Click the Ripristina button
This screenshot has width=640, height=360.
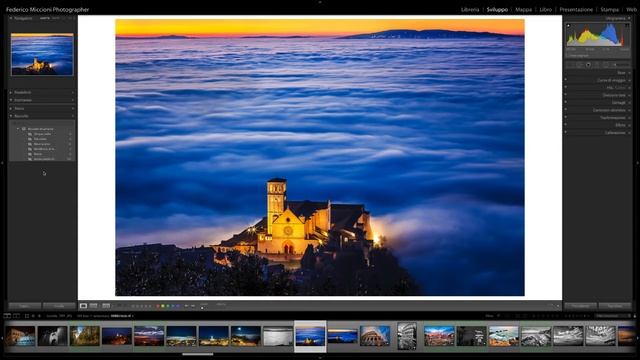[x=615, y=306]
